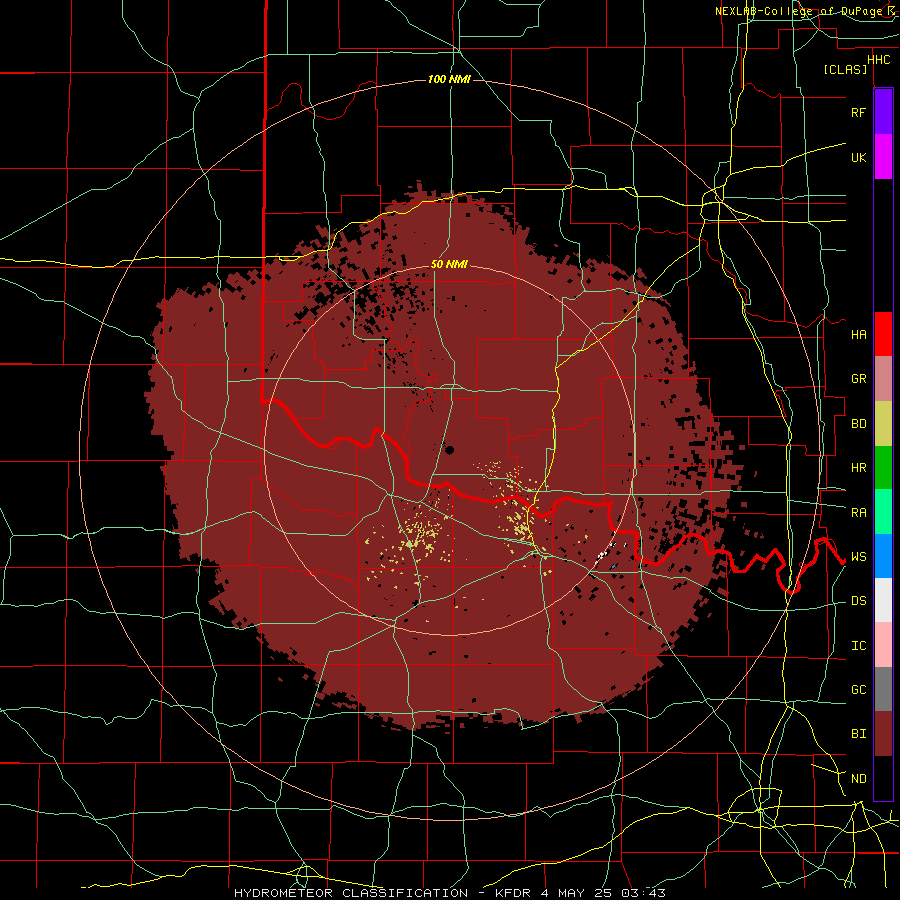Click the "DS" legend label
Viewport: 900px width, 900px height.
[858, 601]
